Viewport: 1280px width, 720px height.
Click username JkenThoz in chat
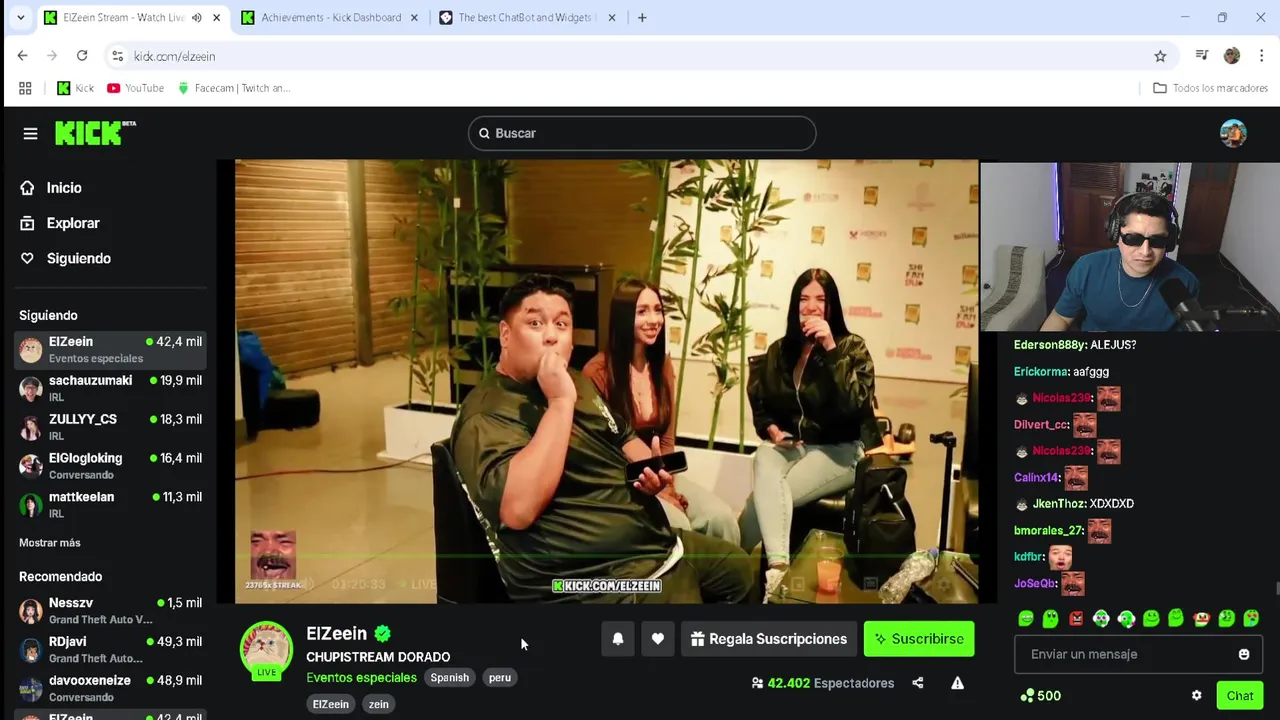click(x=1059, y=504)
